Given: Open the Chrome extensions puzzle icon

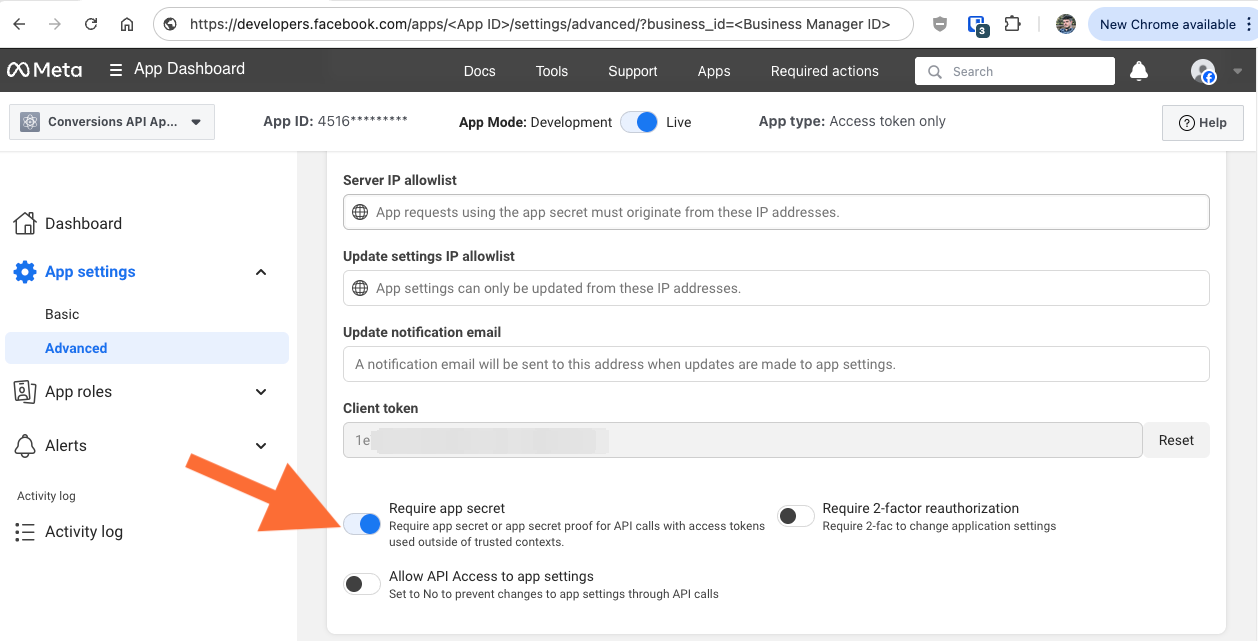Looking at the screenshot, I should click(1013, 24).
